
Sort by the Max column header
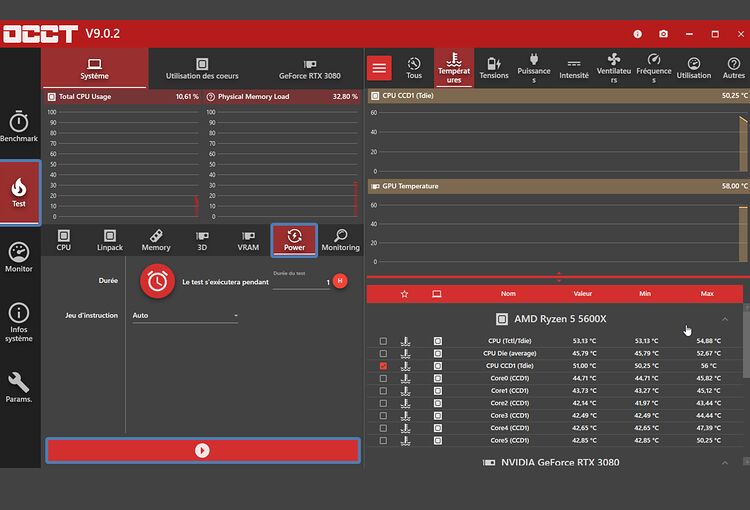(x=707, y=294)
